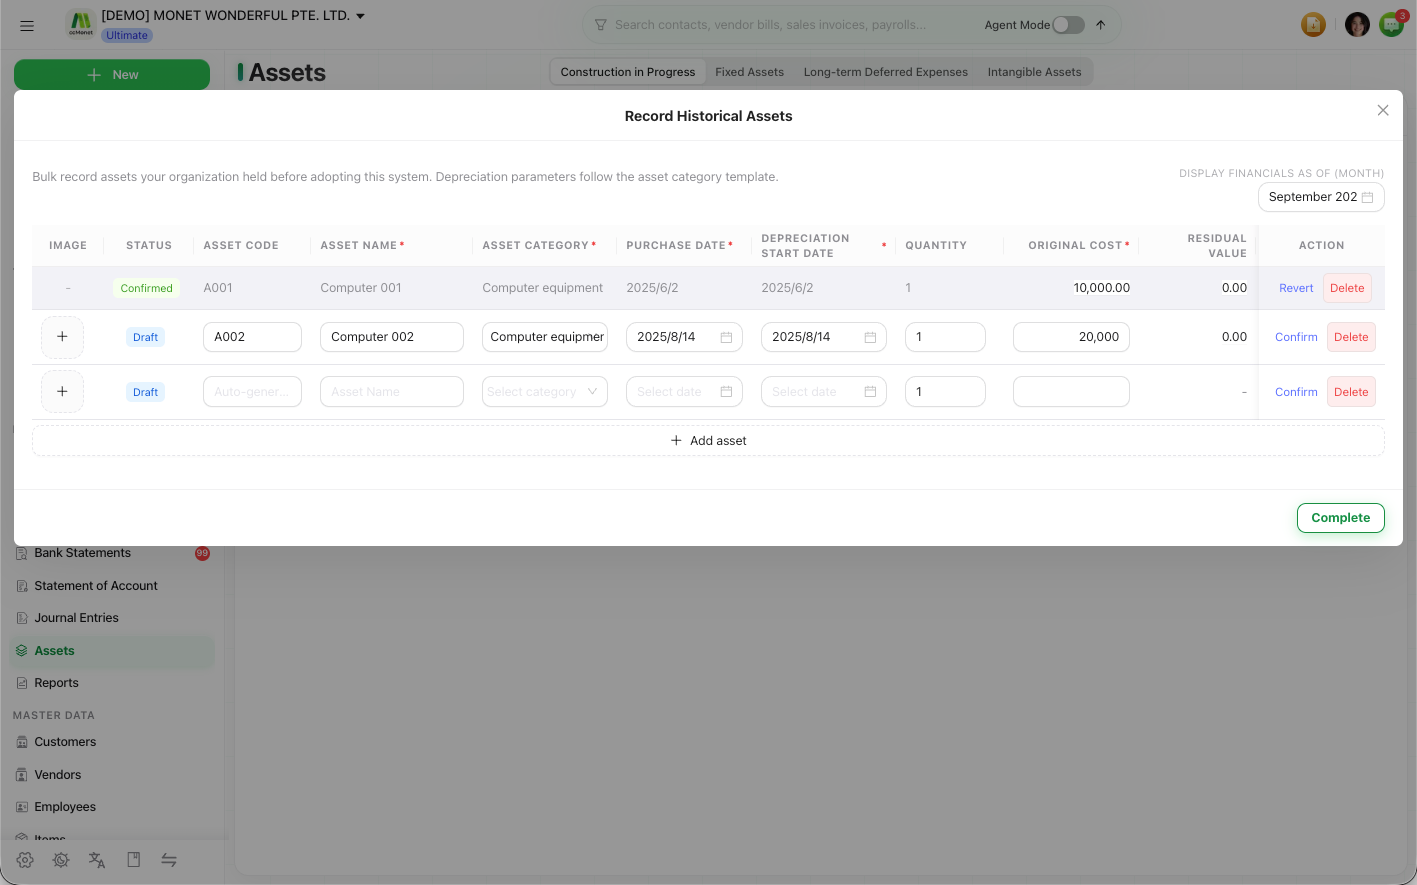1417x885 pixels.
Task: Open the hamburger menu icon
Action: pyautogui.click(x=27, y=26)
